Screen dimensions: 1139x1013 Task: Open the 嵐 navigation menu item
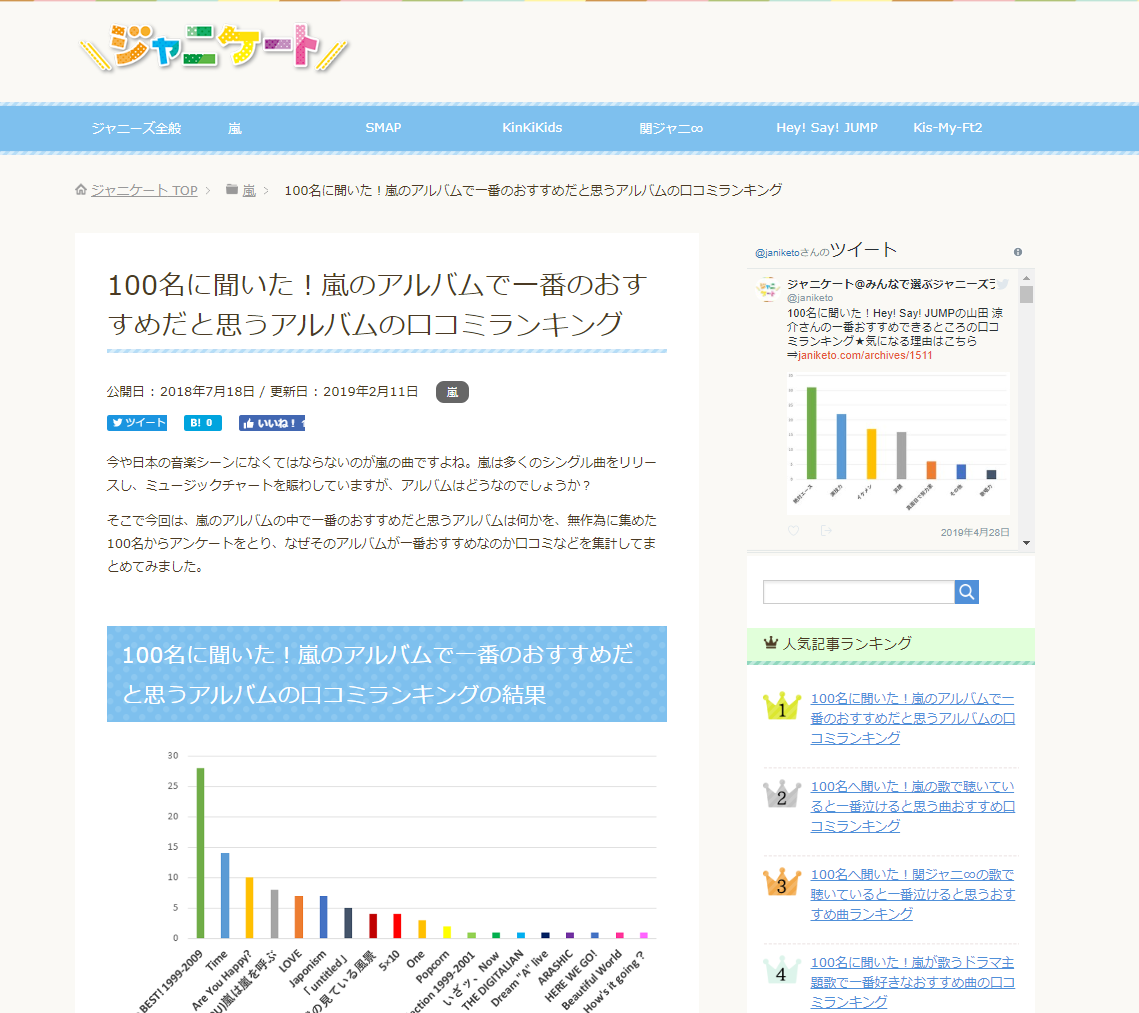click(x=235, y=129)
